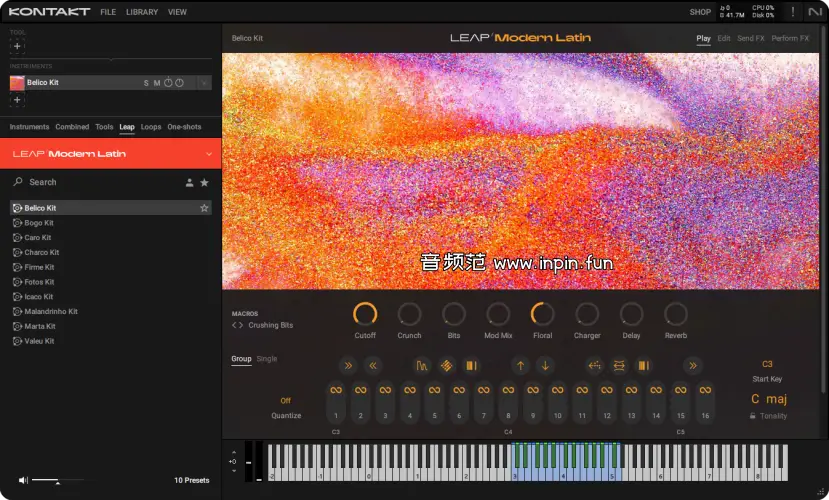Open the Belico Kit instrument dropdown arrow
Viewport: 829px width, 500px height.
[x=204, y=83]
